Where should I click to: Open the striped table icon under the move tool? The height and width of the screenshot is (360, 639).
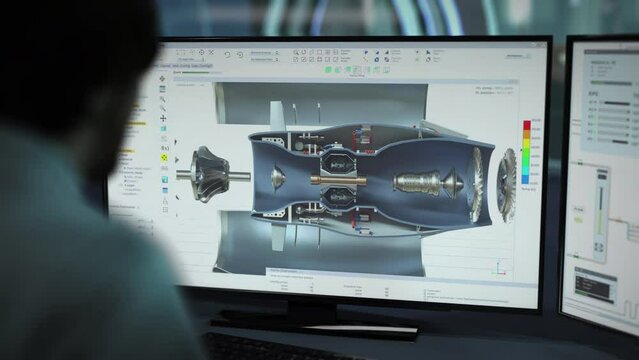coord(163,88)
